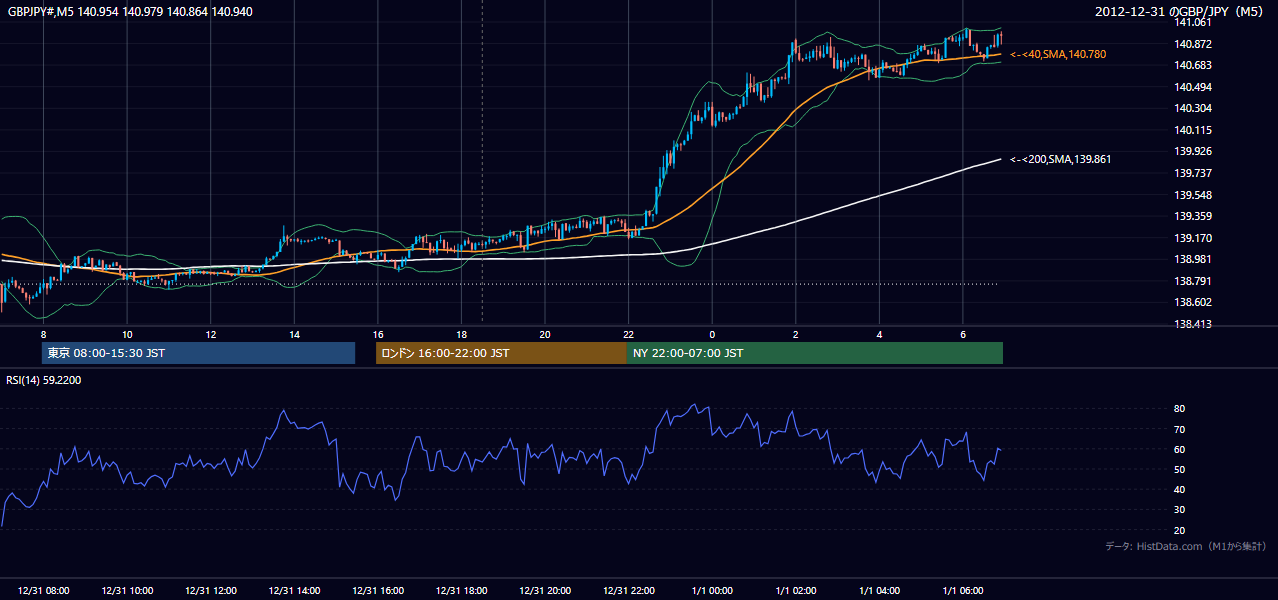Click RSI scale value 80
The height and width of the screenshot is (600, 1278).
(1179, 409)
